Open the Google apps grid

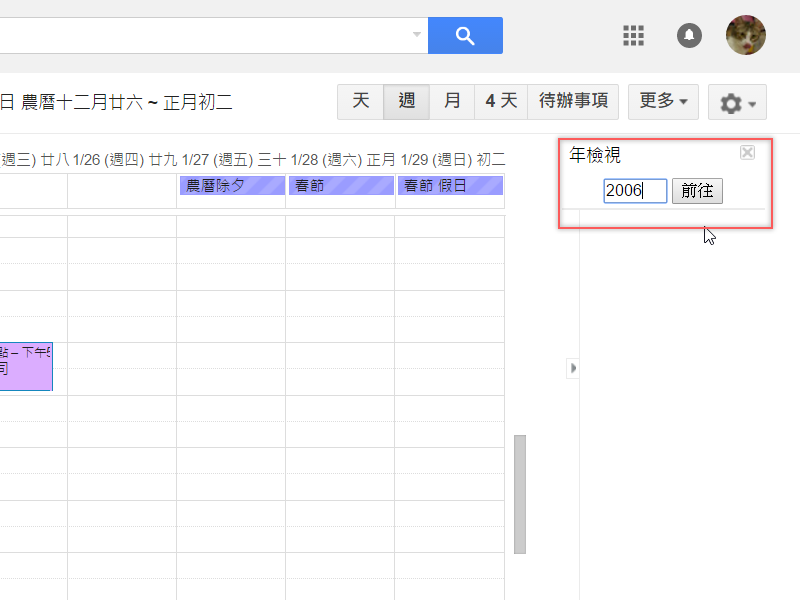pos(633,35)
